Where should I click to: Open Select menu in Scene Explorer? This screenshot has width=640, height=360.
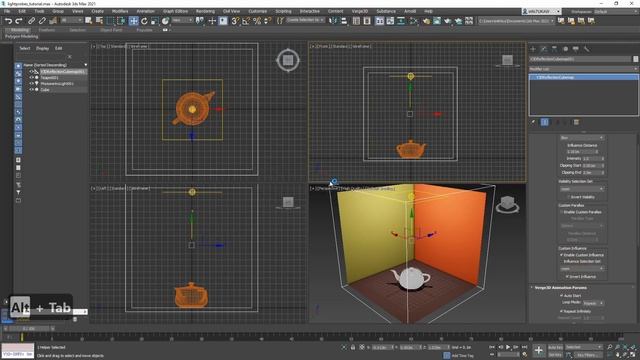[x=24, y=48]
